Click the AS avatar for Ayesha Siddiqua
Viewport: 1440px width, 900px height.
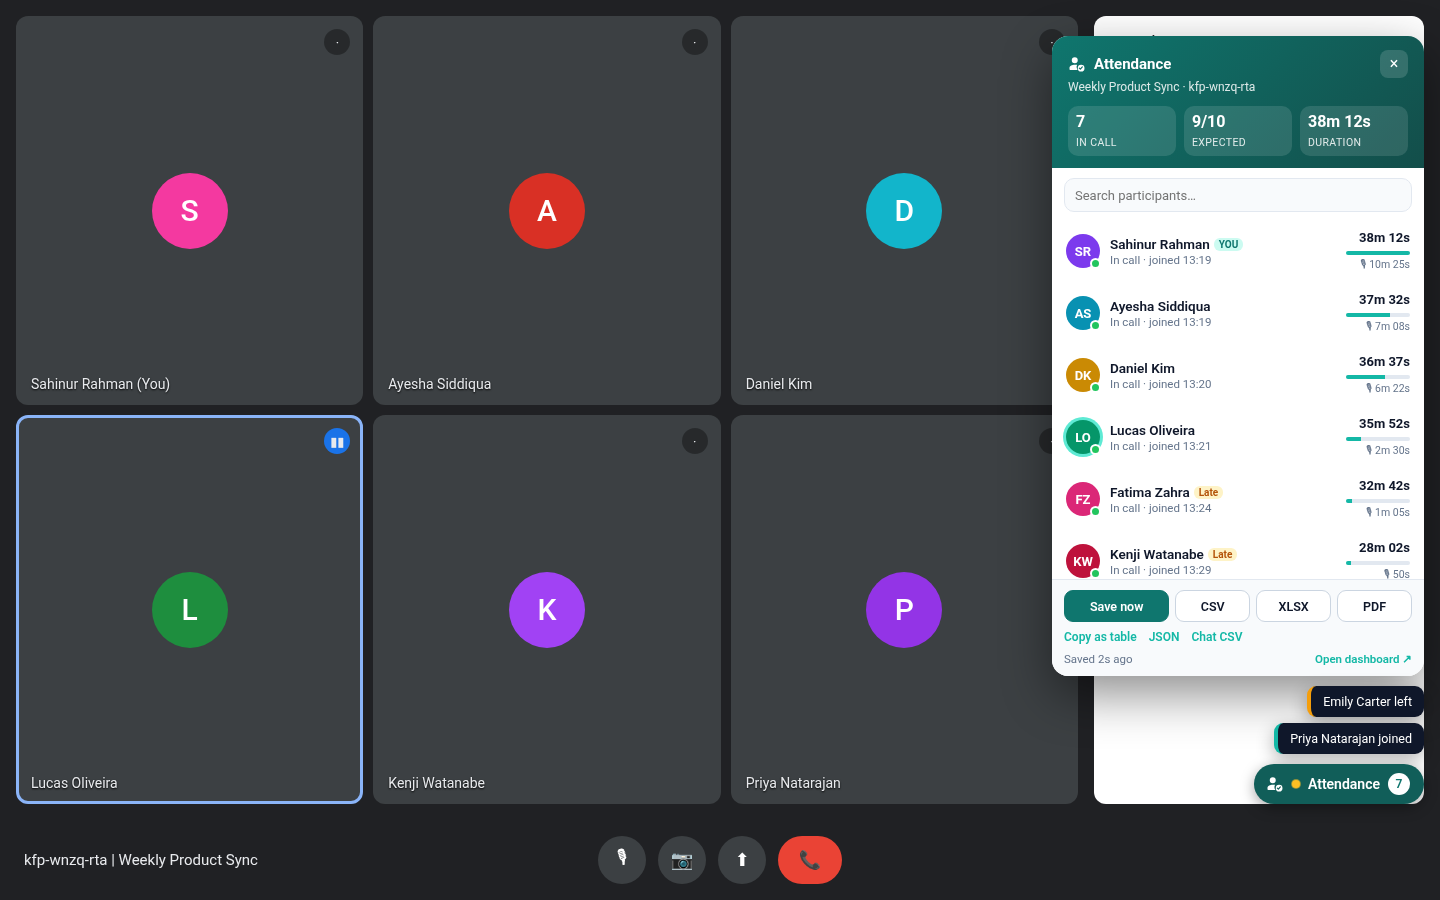tap(1083, 313)
